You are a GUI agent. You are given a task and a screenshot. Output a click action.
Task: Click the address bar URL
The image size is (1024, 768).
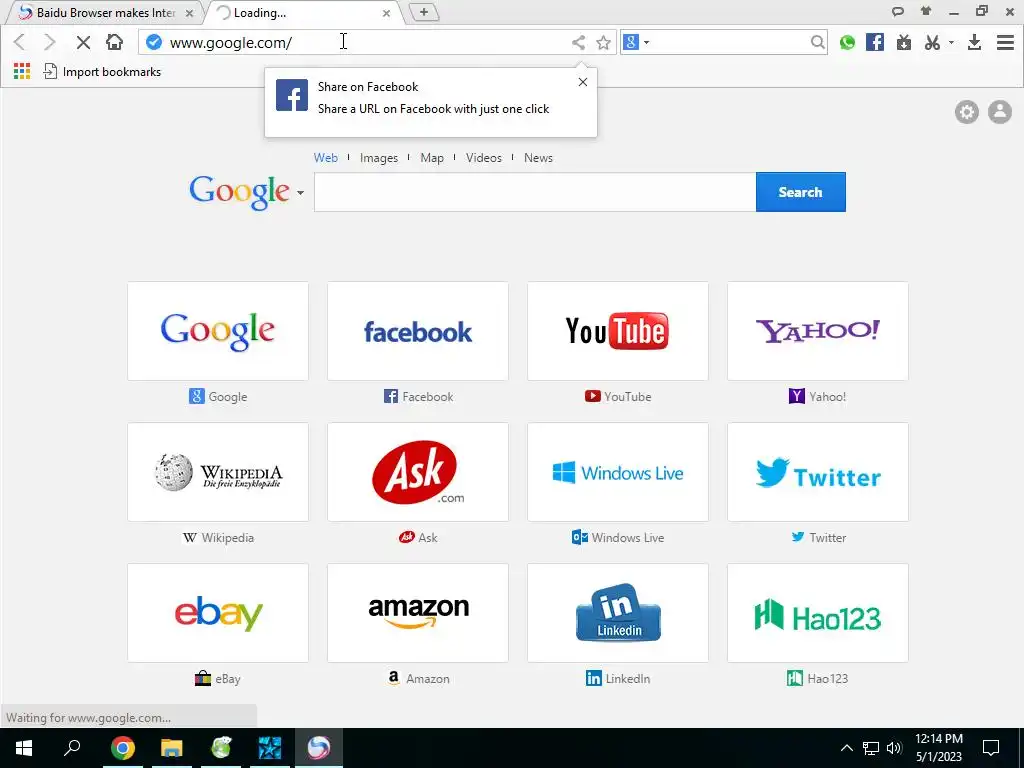[231, 43]
